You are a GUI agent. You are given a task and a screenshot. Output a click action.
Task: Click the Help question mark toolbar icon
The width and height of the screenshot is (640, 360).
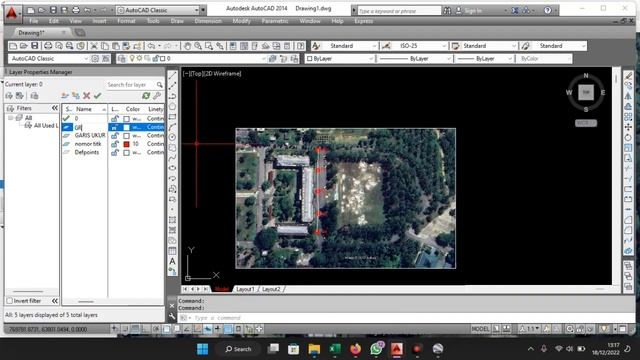pyautogui.click(x=301, y=46)
